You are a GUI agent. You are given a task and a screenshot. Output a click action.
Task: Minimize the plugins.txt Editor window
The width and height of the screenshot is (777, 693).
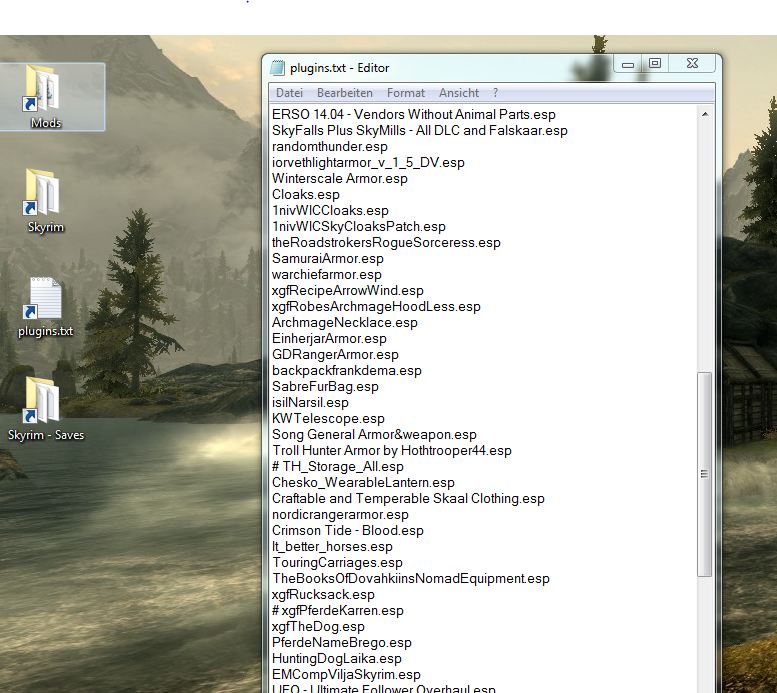click(628, 65)
